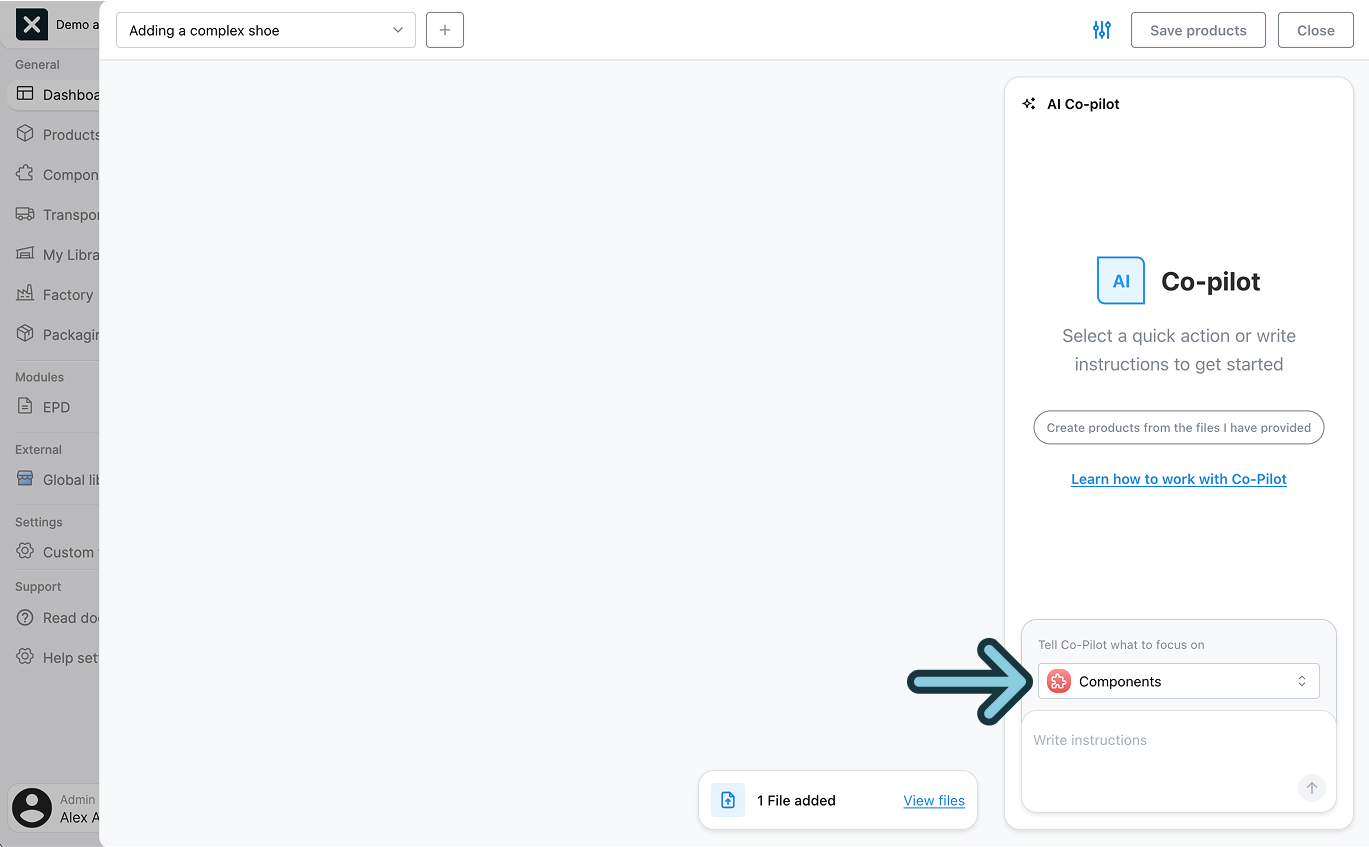Viewport: 1369px width, 847px height.
Task: Open the Factory chart icon
Action: [23, 294]
